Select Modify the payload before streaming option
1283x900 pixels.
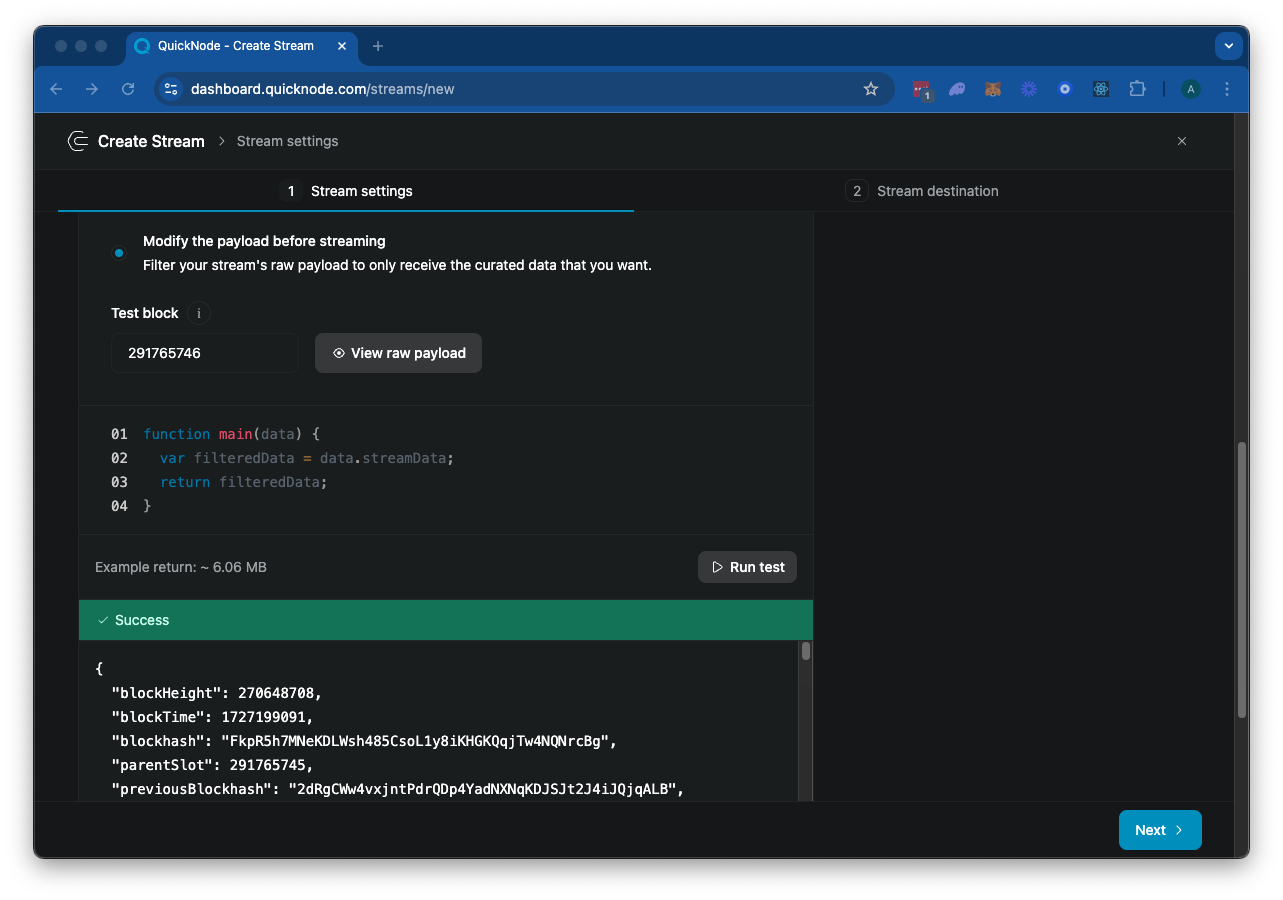point(119,253)
